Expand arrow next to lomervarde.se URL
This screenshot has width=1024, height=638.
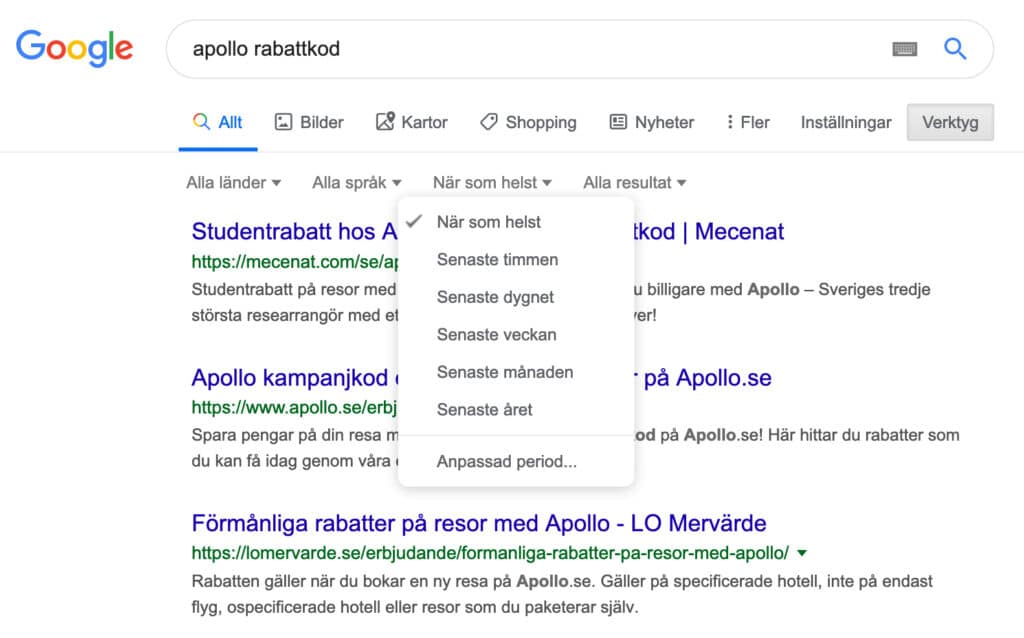point(802,553)
